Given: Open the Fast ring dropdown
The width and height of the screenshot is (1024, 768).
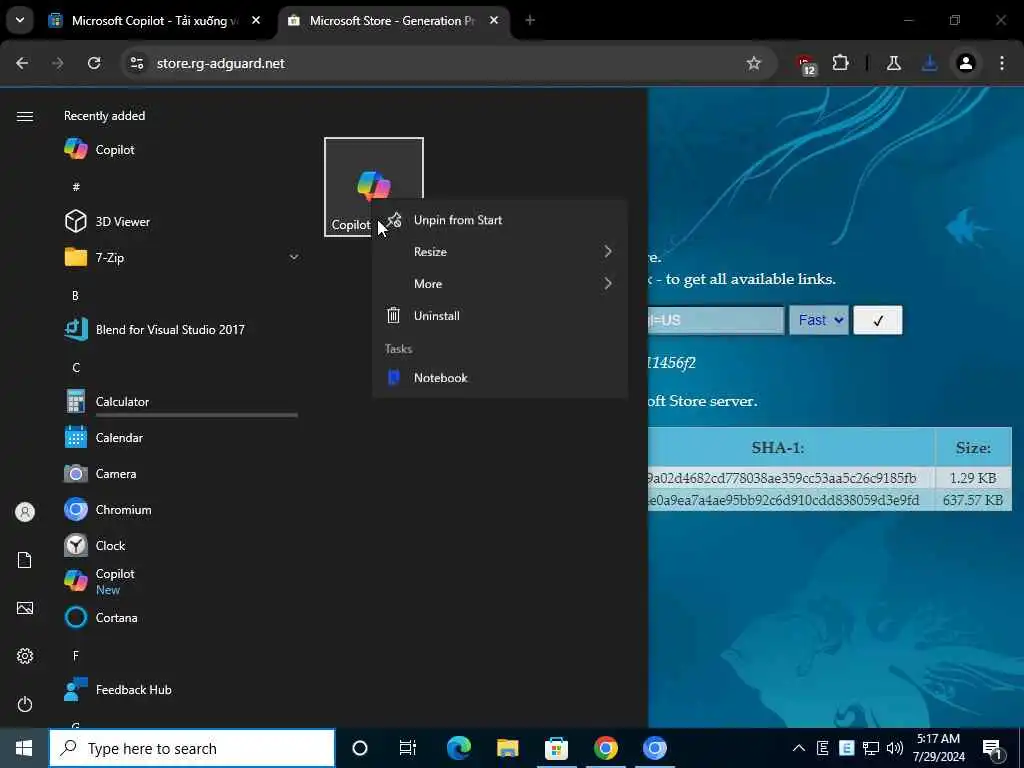Looking at the screenshot, I should click(819, 320).
